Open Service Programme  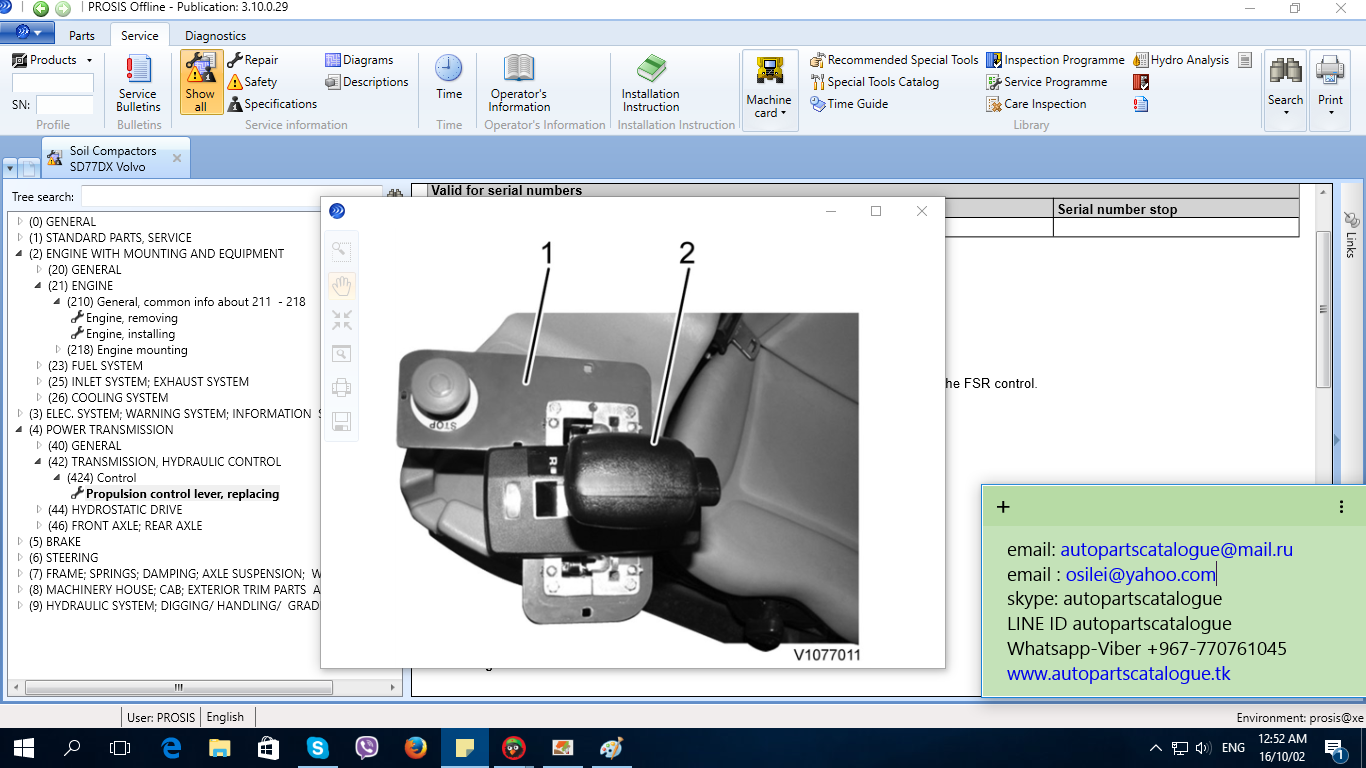[x=1047, y=82]
